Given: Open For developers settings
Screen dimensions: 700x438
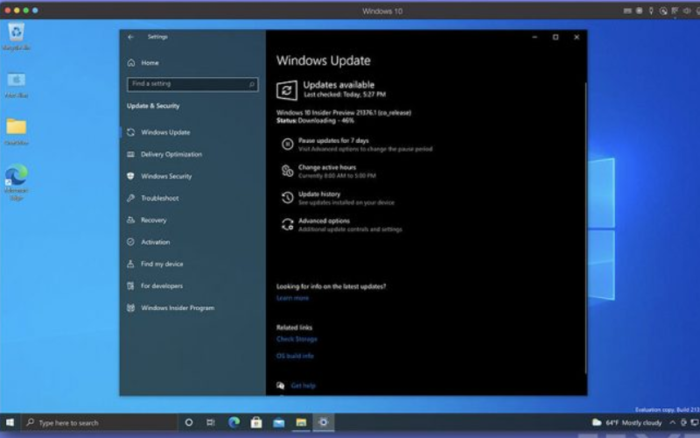Looking at the screenshot, I should pyautogui.click(x=162, y=286).
